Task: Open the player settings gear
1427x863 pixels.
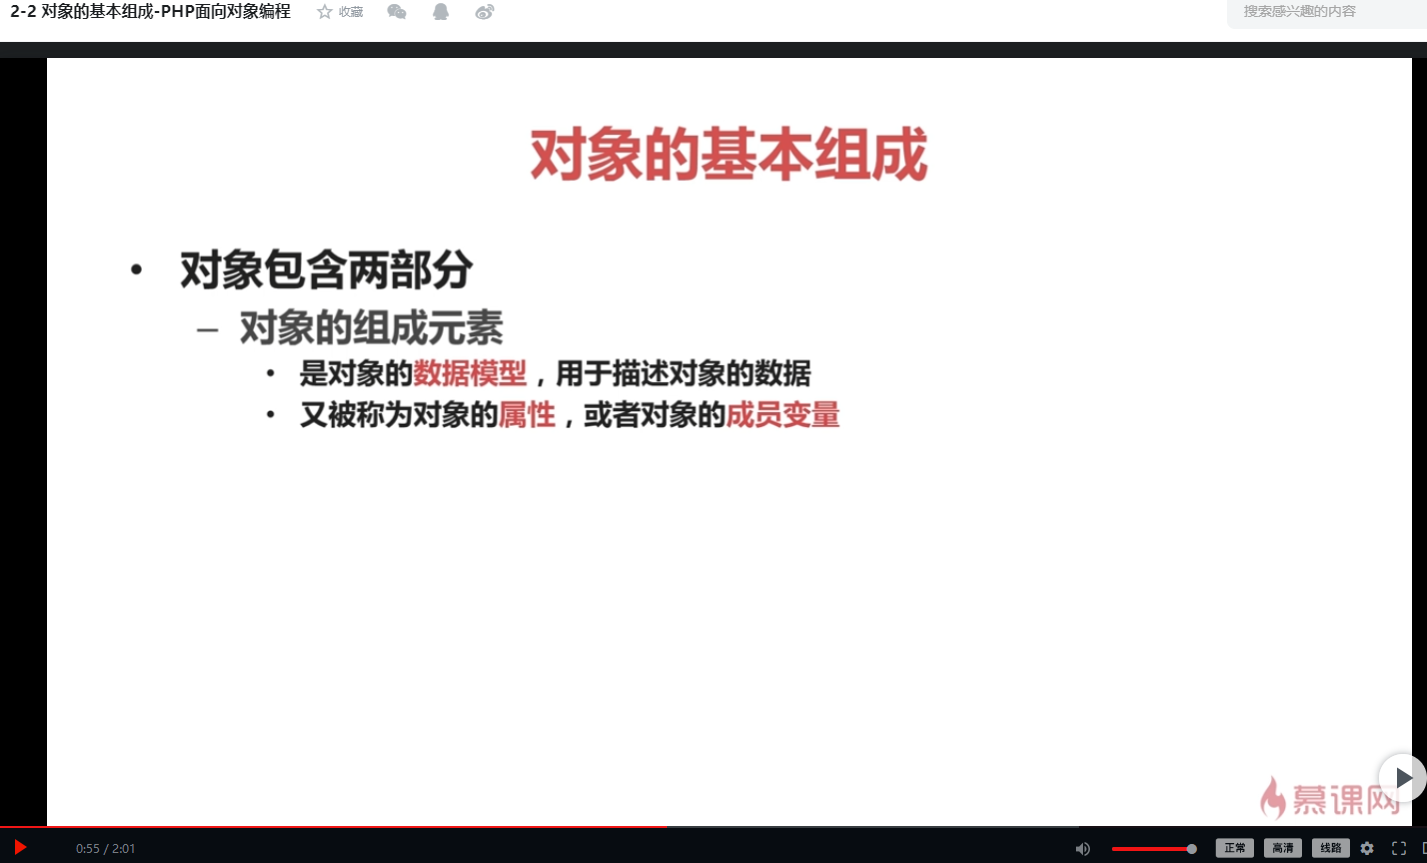Action: [x=1367, y=847]
